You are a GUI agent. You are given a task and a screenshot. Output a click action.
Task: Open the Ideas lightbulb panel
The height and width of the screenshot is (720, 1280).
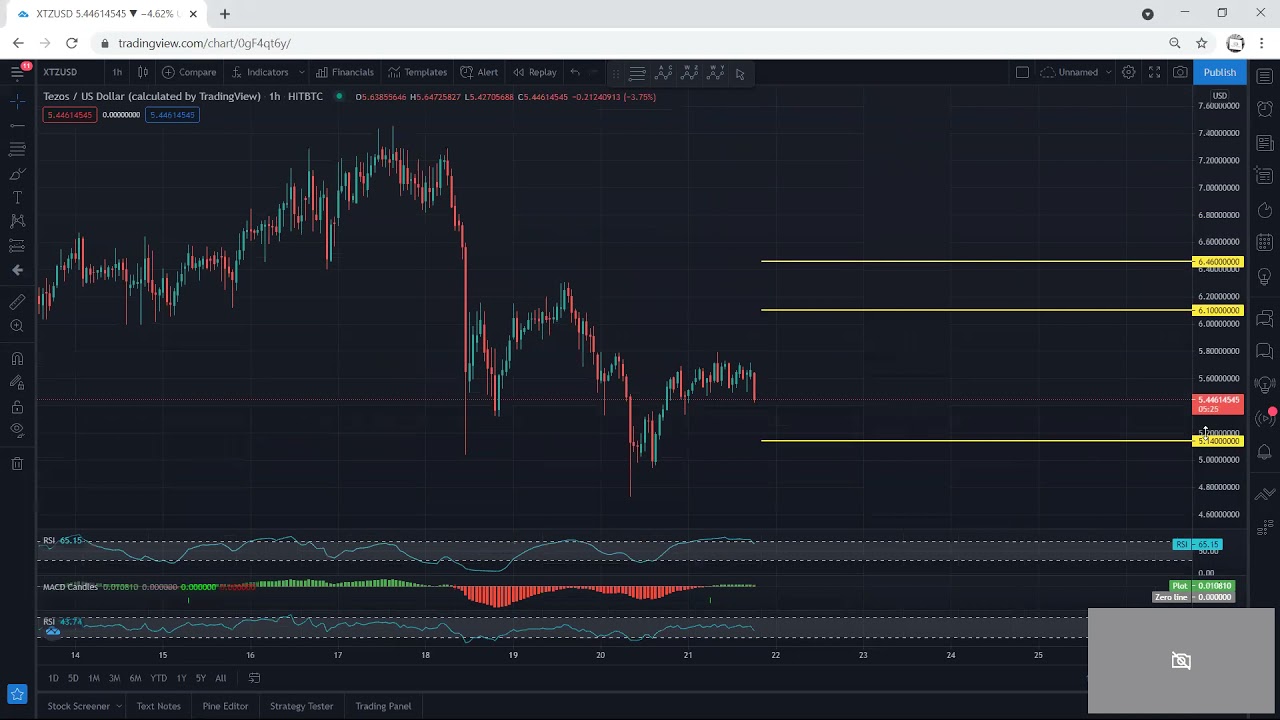pos(1265,276)
